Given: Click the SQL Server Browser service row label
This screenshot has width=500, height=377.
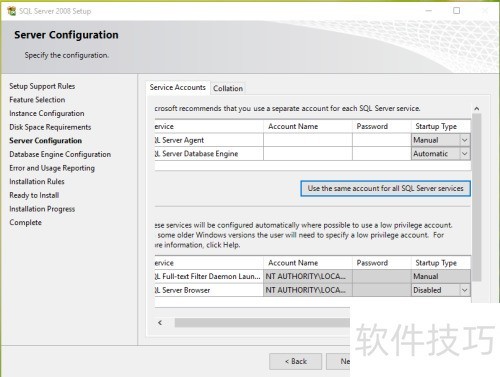Looking at the screenshot, I should tap(209, 290).
